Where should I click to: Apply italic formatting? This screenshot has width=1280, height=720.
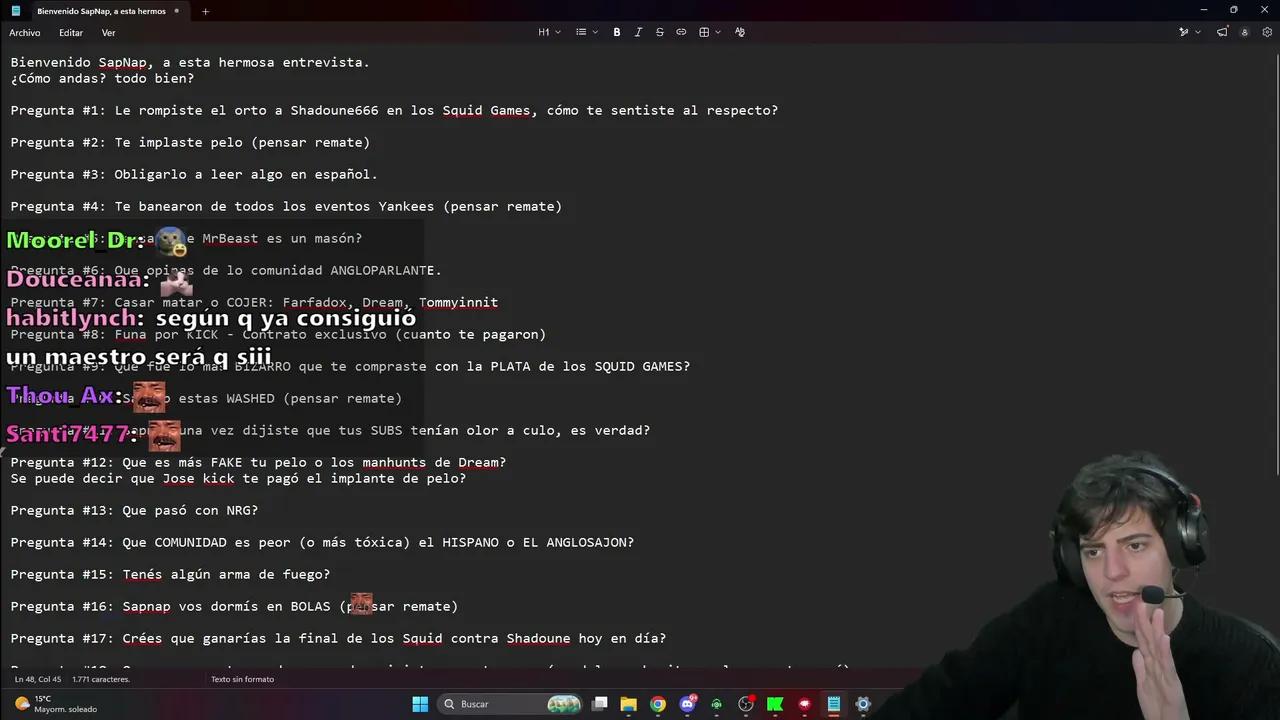tap(638, 32)
